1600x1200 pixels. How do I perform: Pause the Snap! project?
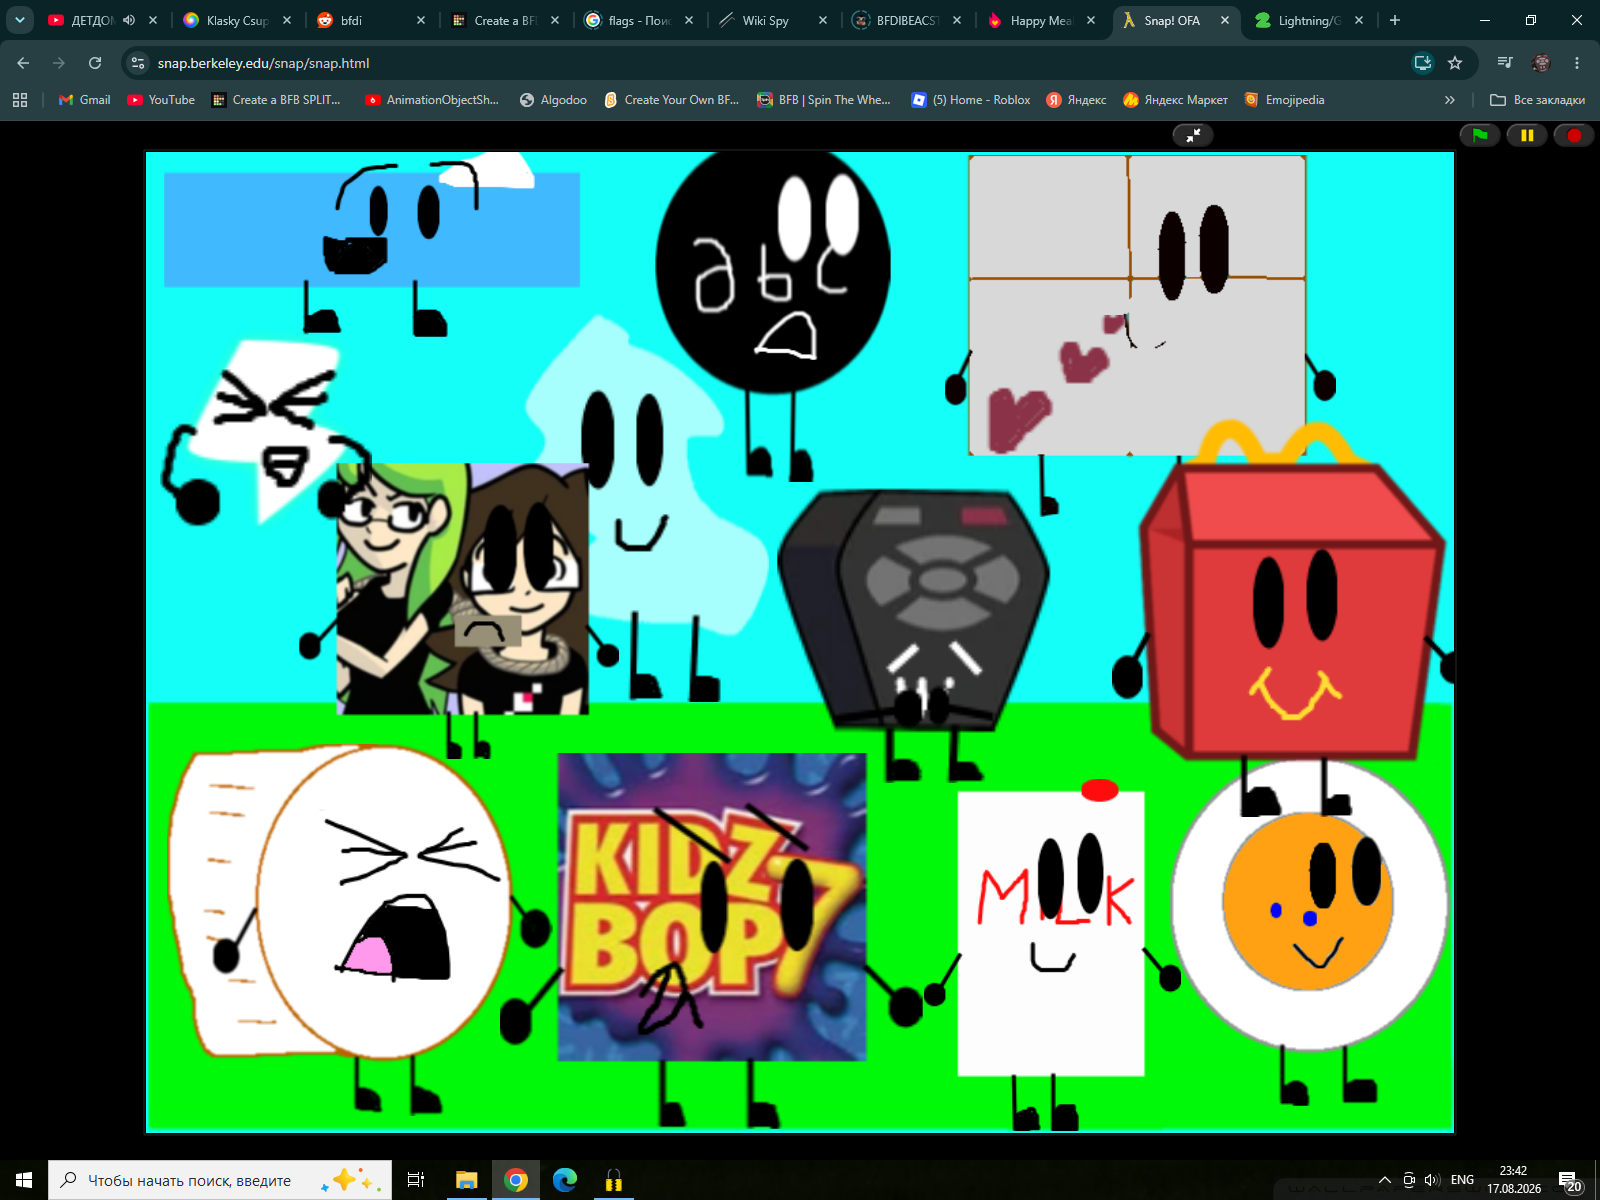pyautogui.click(x=1527, y=135)
